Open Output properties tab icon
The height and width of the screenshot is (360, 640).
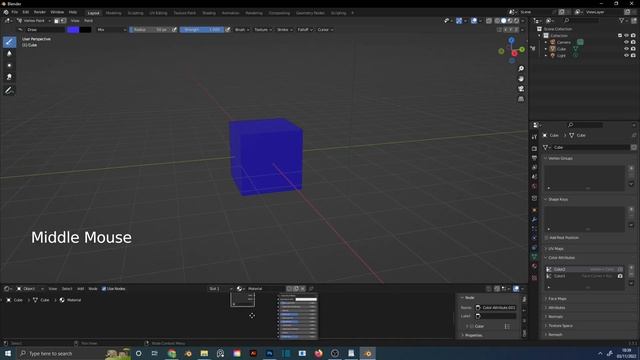[534, 158]
